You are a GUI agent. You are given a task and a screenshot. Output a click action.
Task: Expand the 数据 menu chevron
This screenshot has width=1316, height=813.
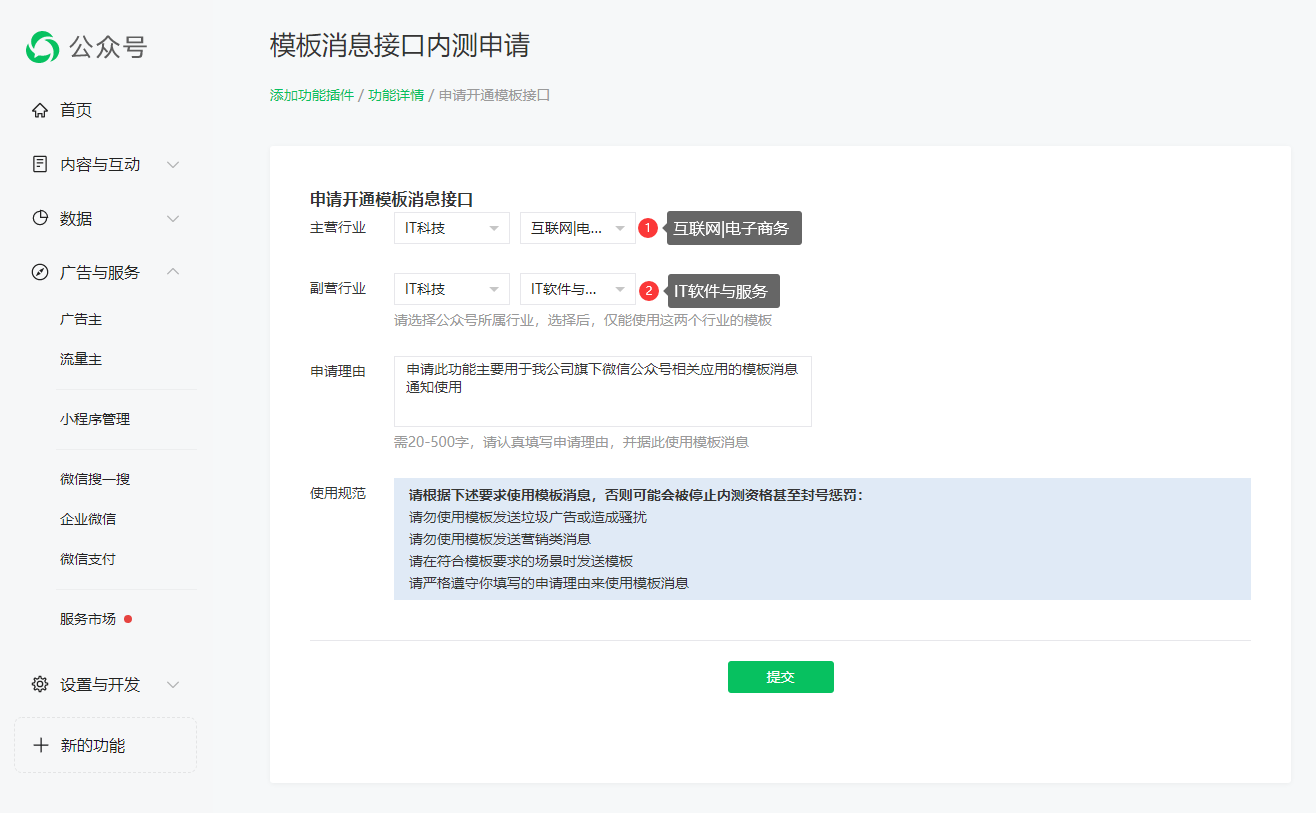click(173, 219)
